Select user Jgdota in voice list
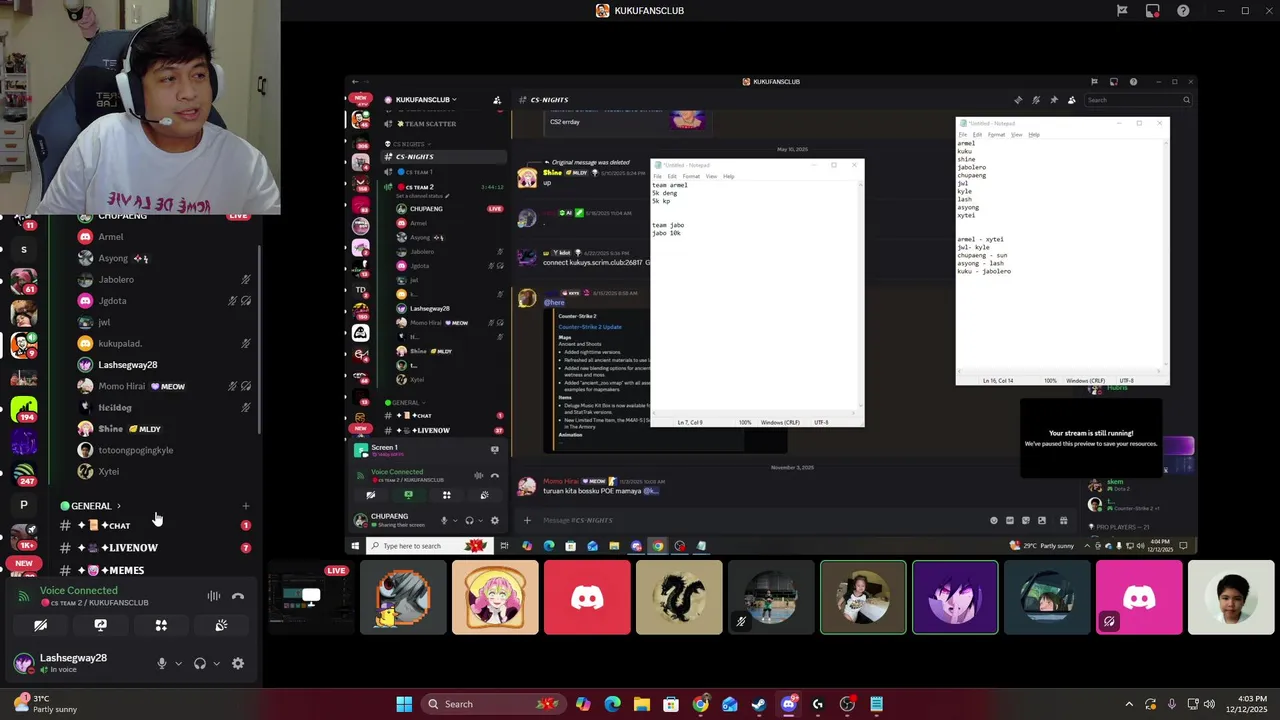This screenshot has width=1280, height=720. point(165,301)
